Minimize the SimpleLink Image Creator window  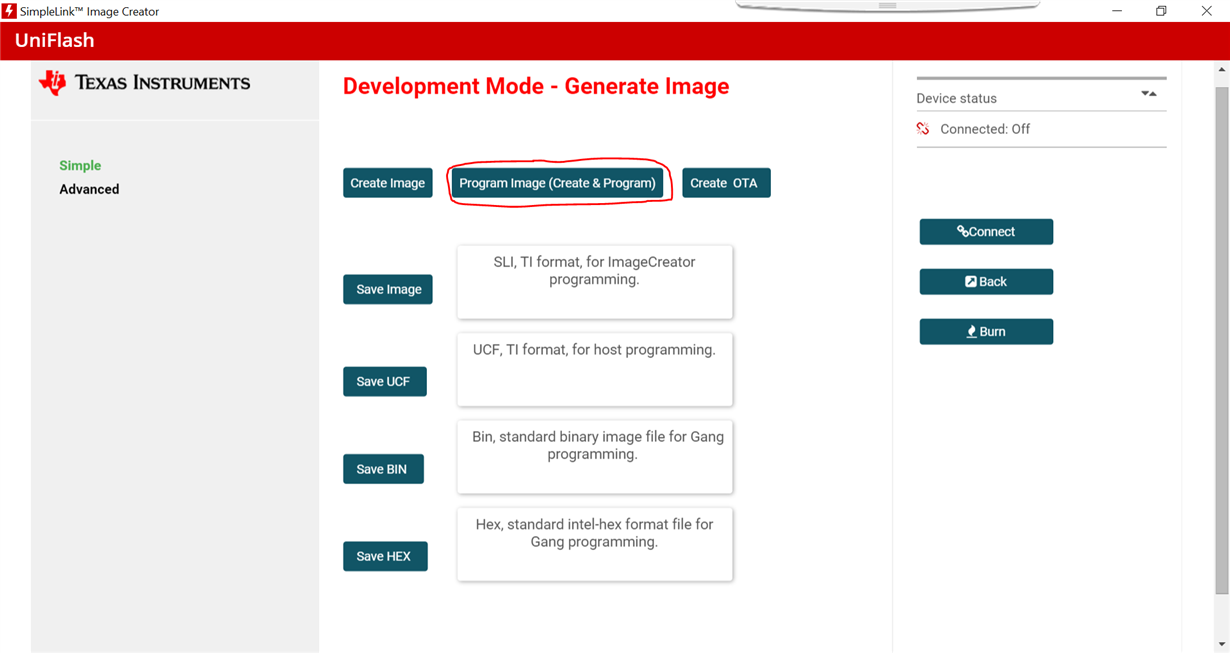pyautogui.click(x=1117, y=11)
